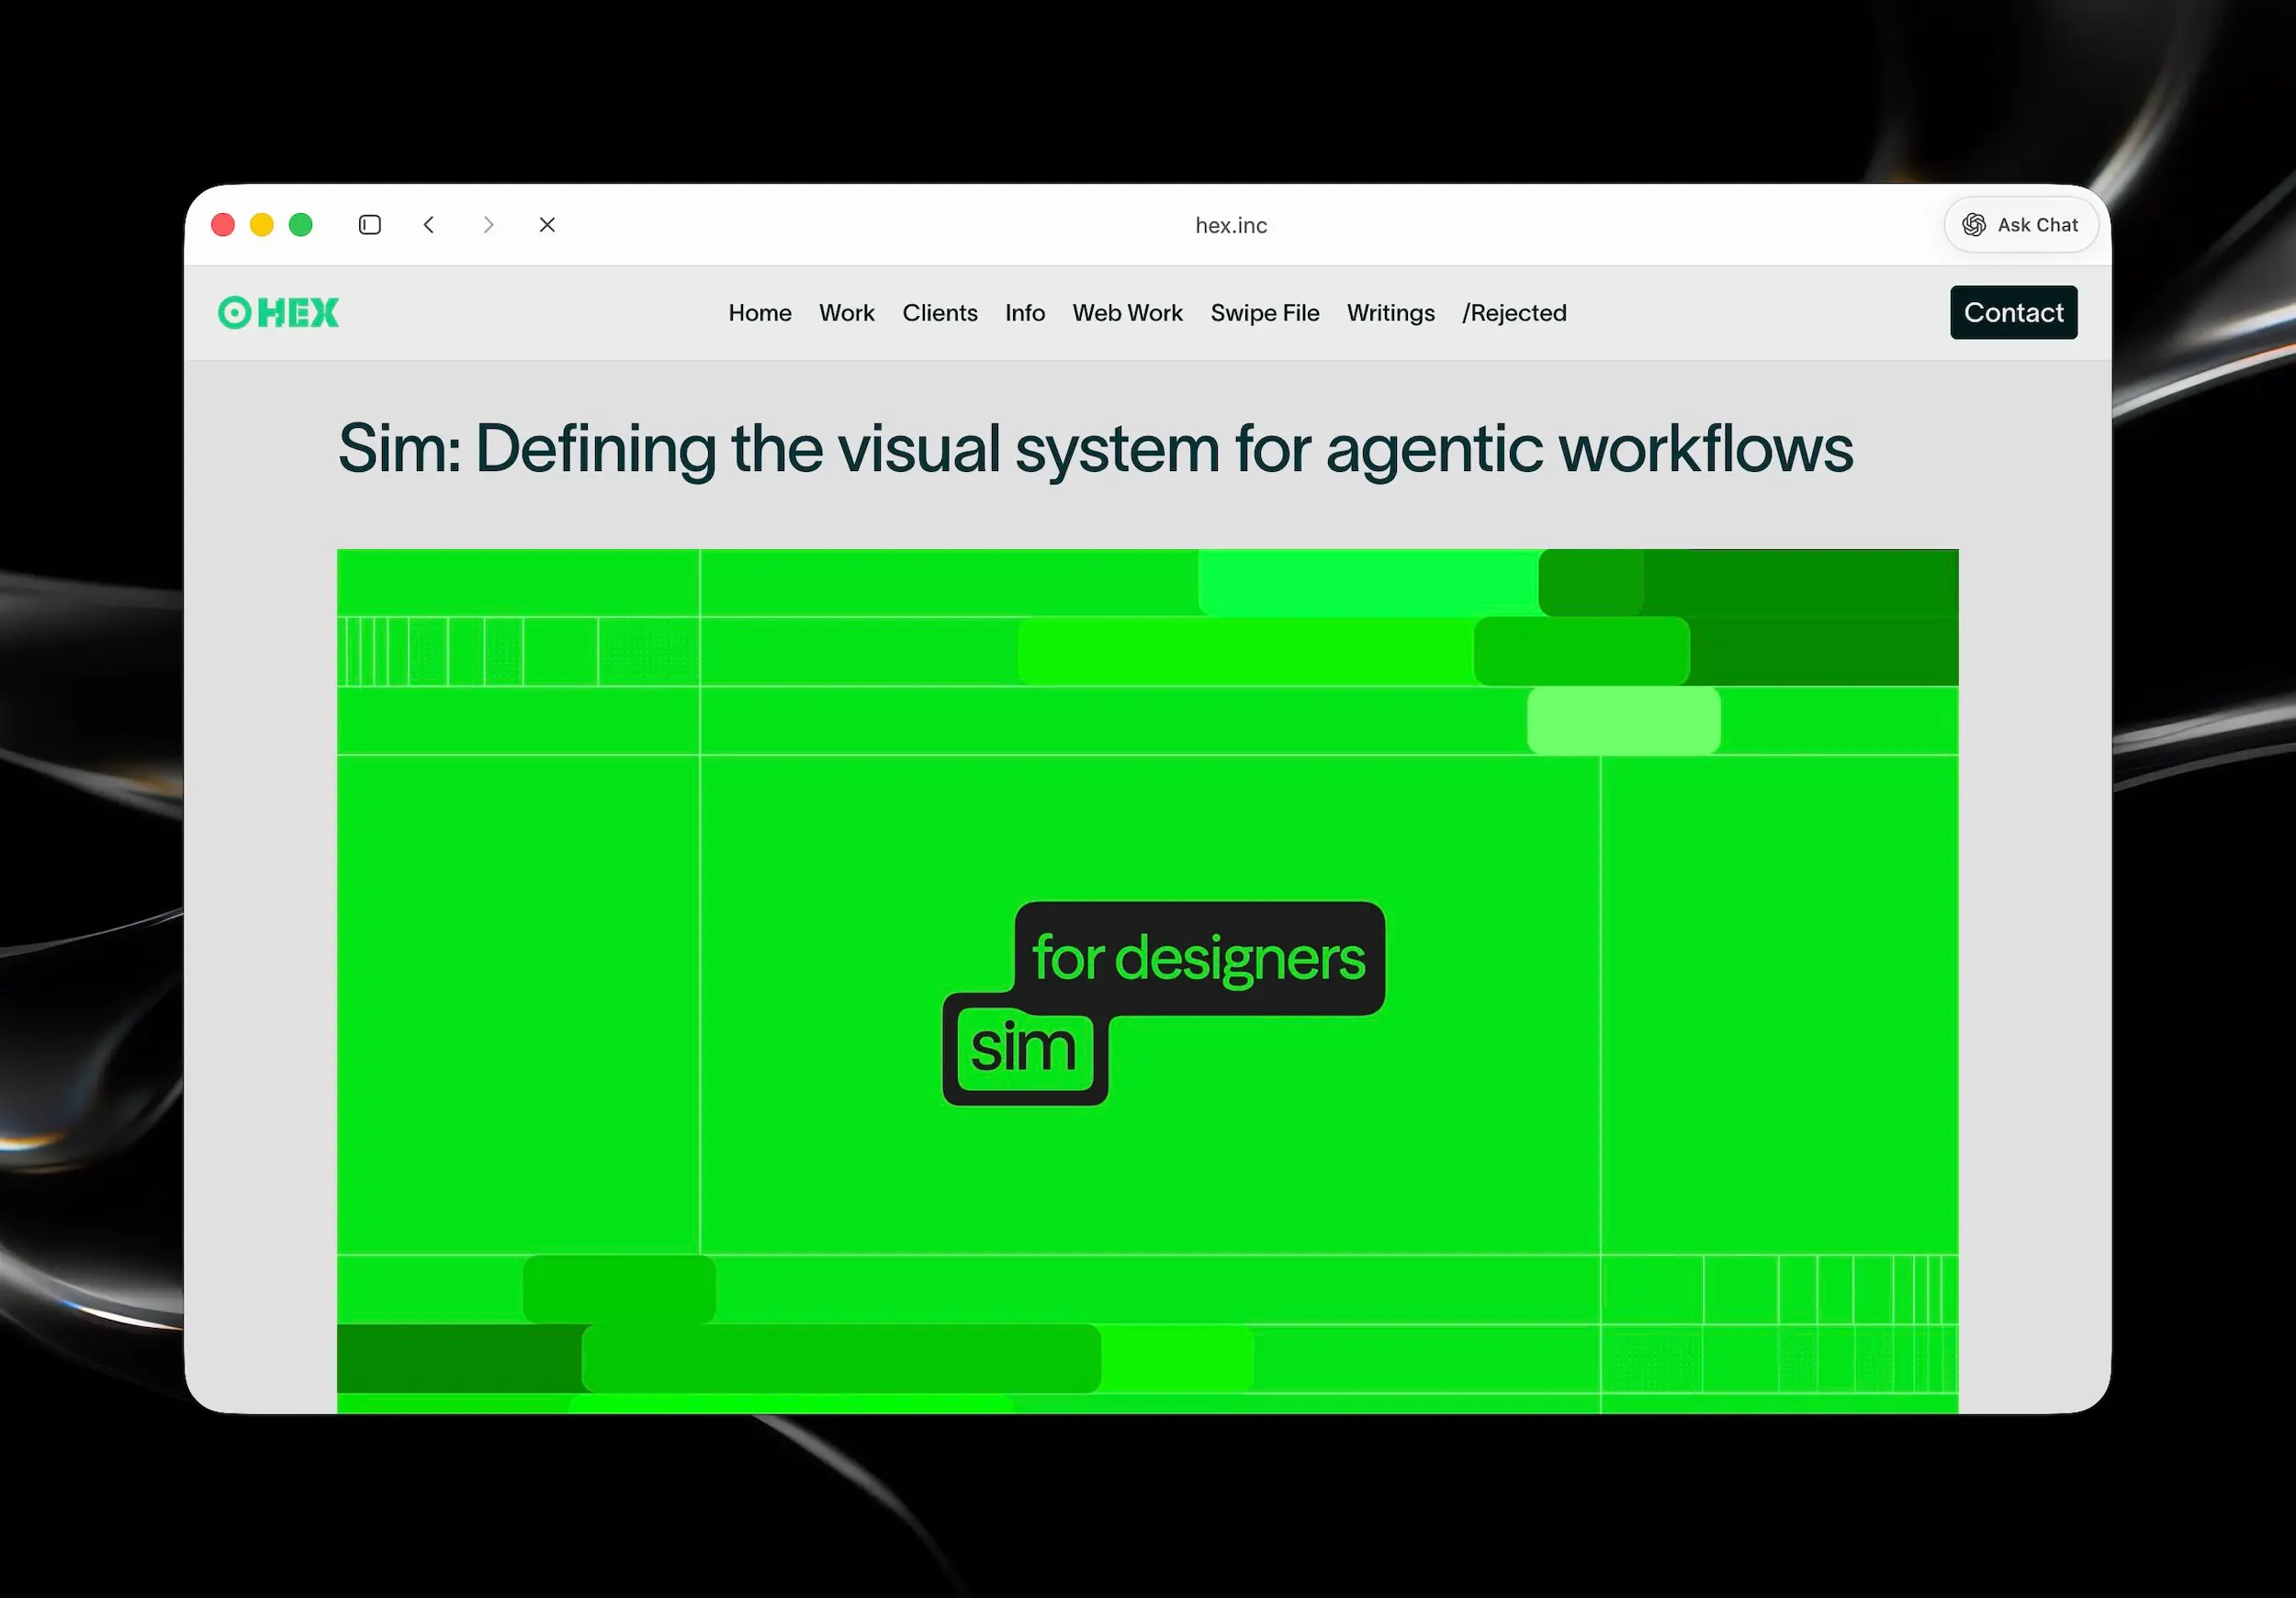Click the HEX logo in the header
Screen dimensions: 2296x1598
(x=278, y=313)
